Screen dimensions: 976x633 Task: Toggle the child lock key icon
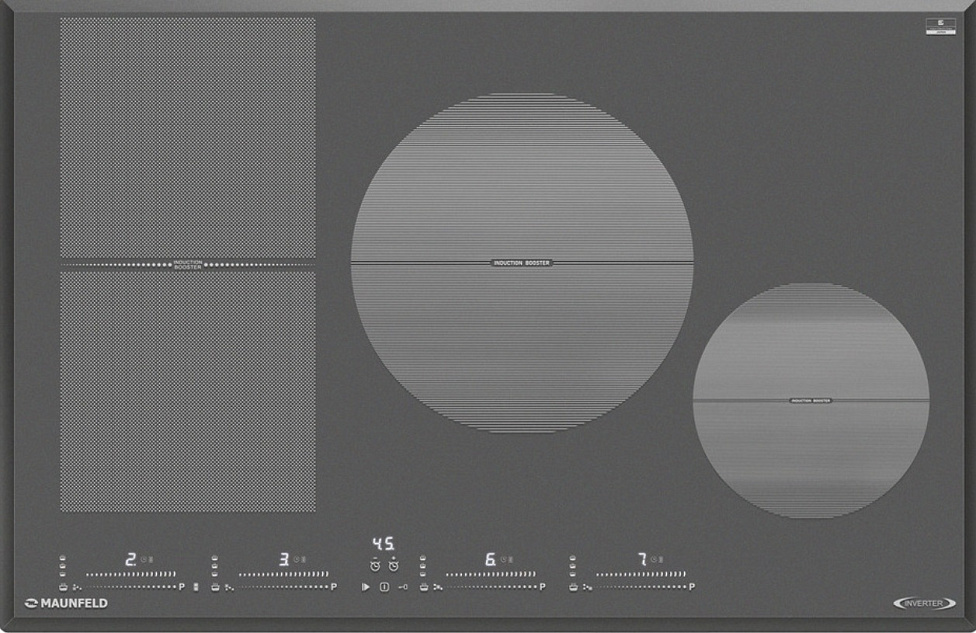402,587
